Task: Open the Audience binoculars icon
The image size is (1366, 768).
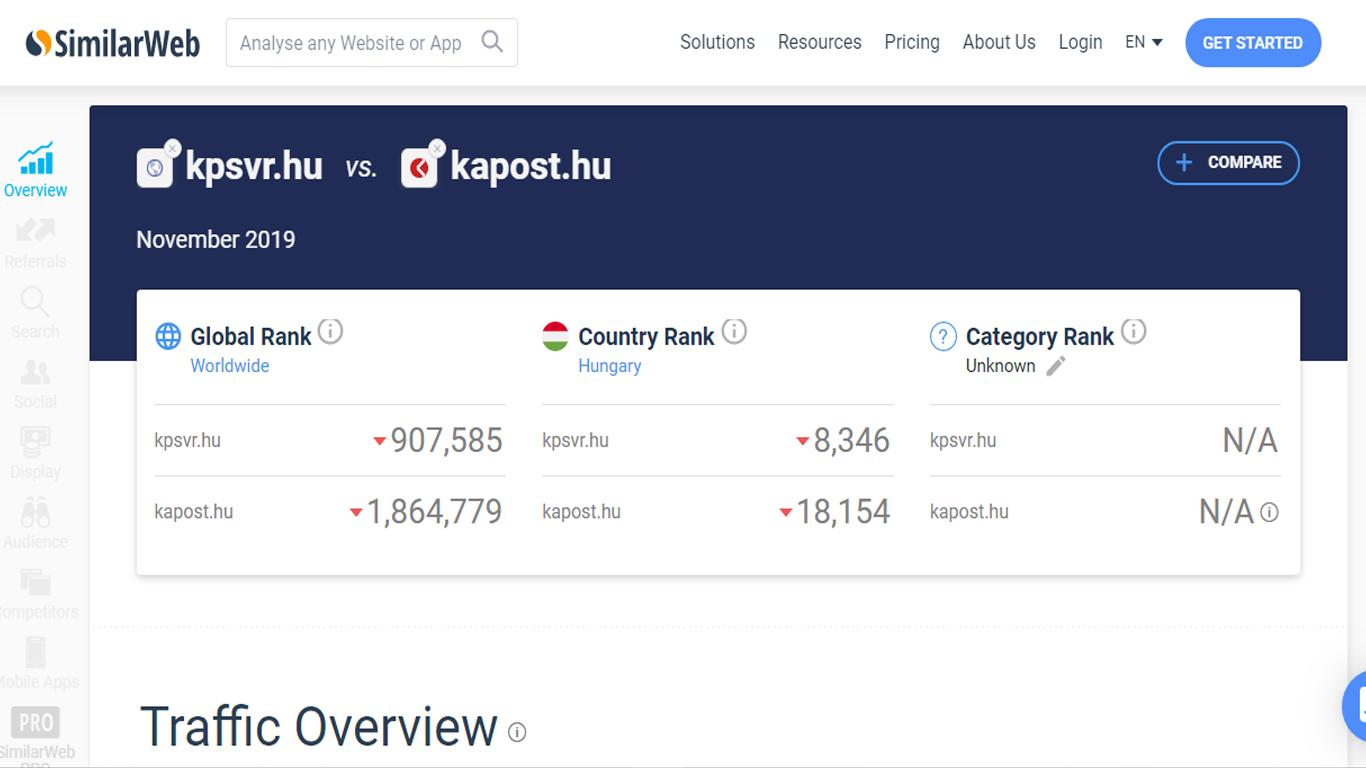Action: click(x=35, y=513)
